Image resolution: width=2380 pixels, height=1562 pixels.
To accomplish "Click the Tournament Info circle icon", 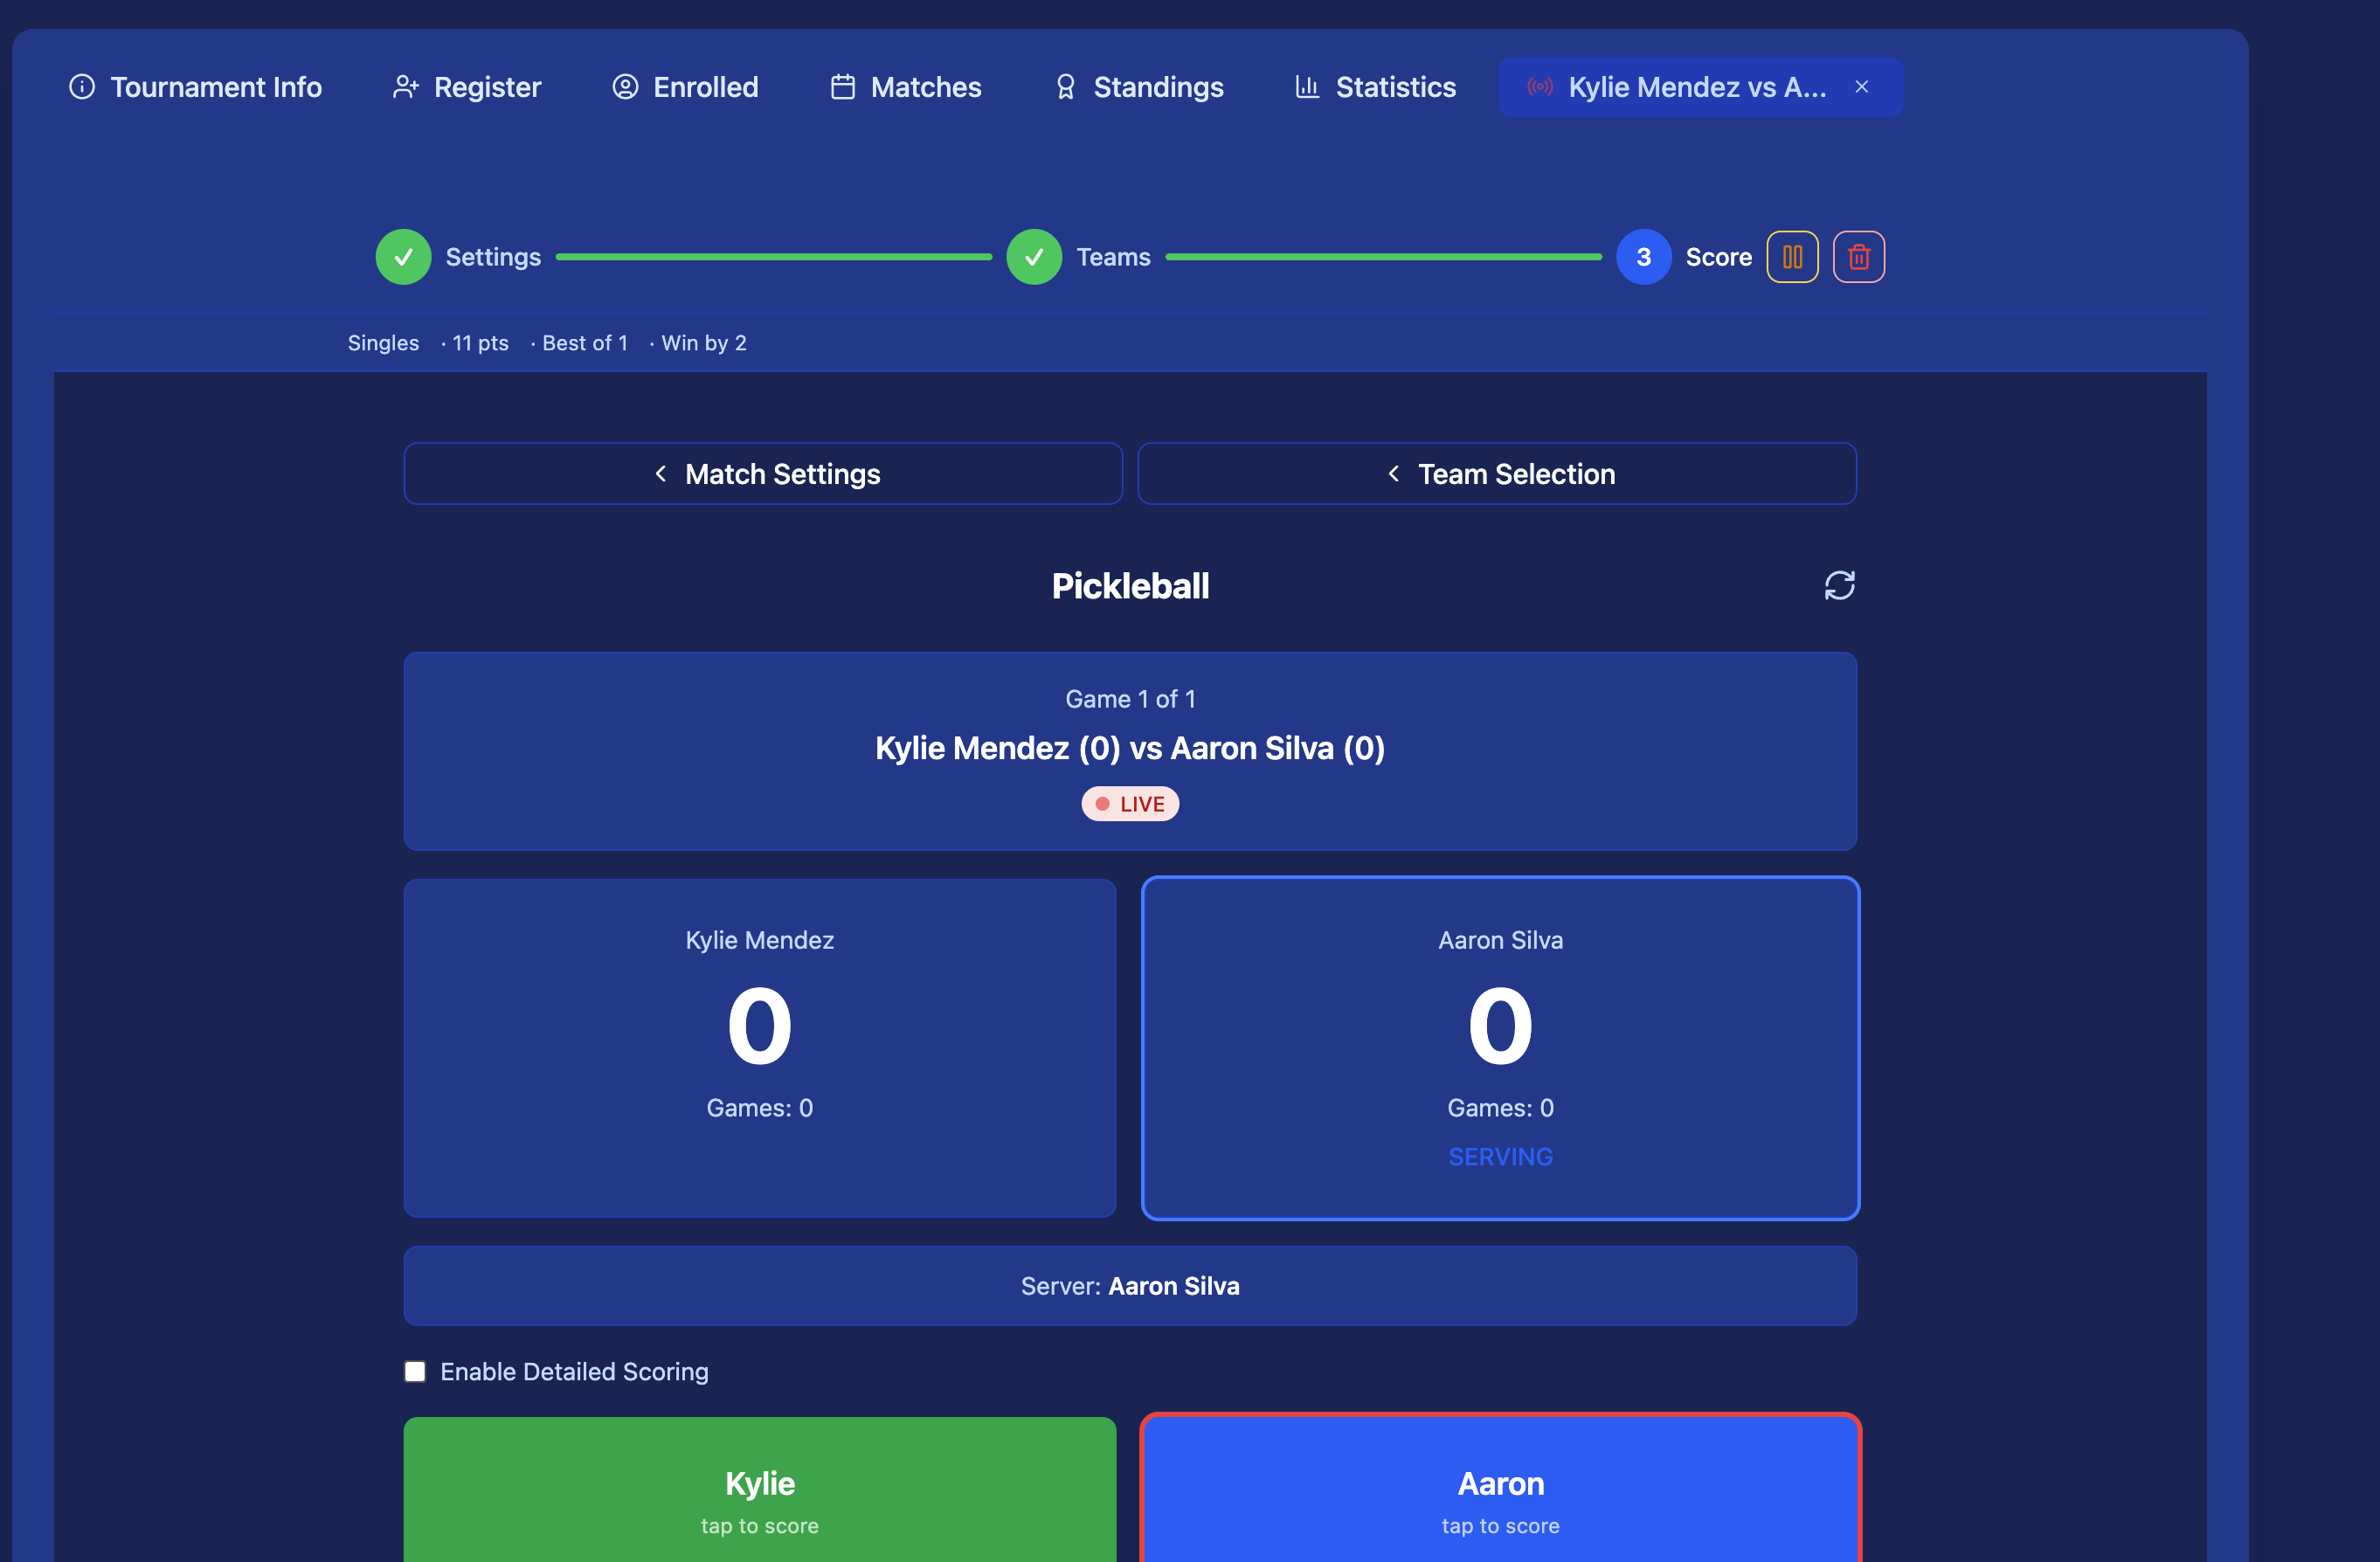I will click(82, 87).
